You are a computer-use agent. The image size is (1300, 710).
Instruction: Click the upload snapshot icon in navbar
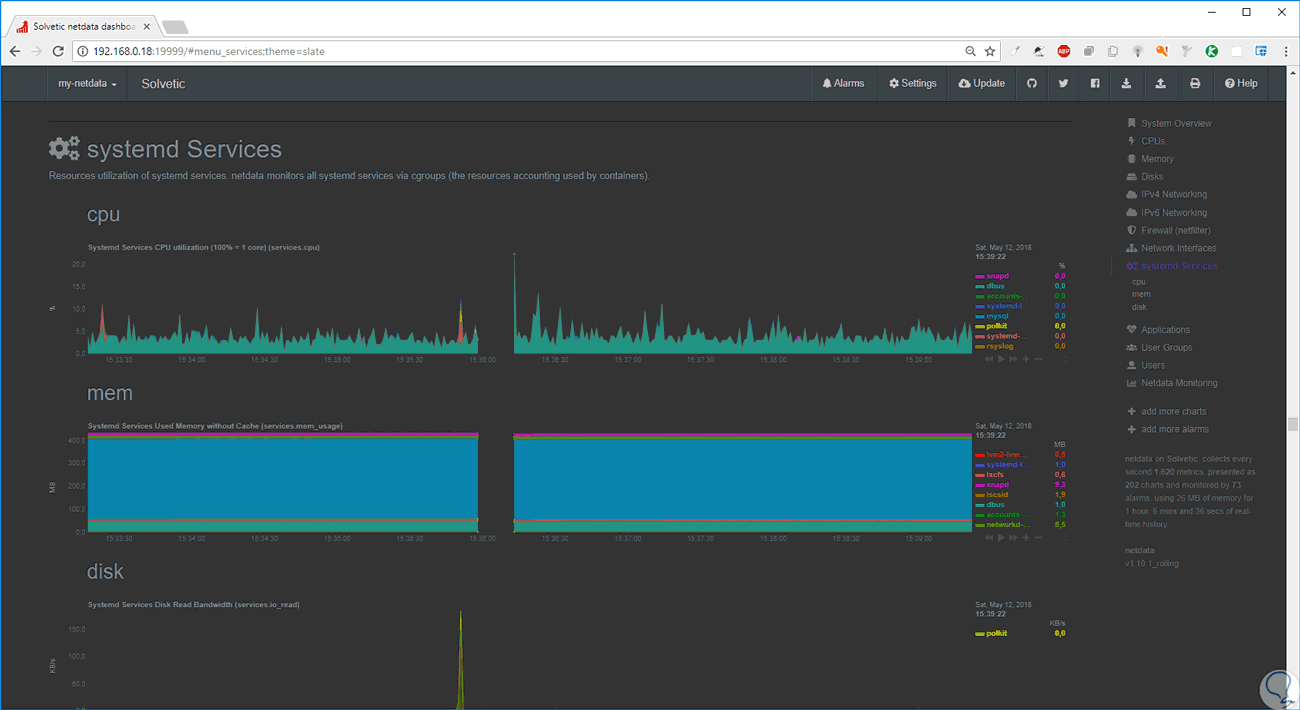tap(1160, 84)
